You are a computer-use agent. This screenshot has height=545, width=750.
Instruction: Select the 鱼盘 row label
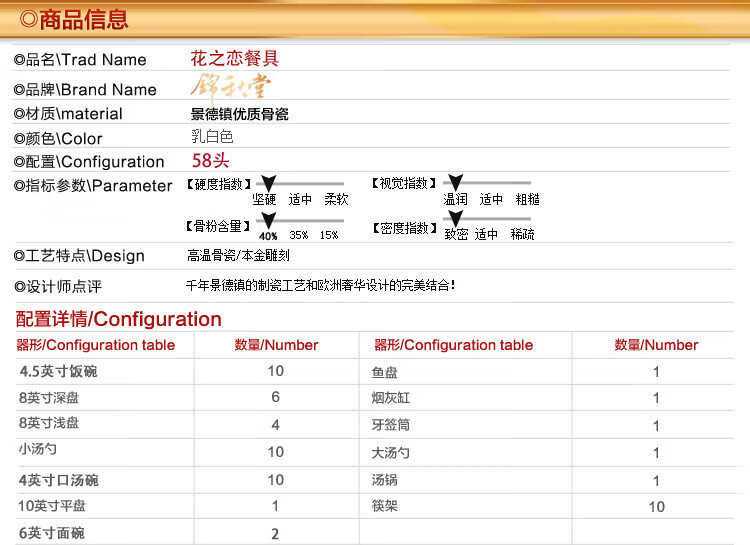[x=385, y=372]
